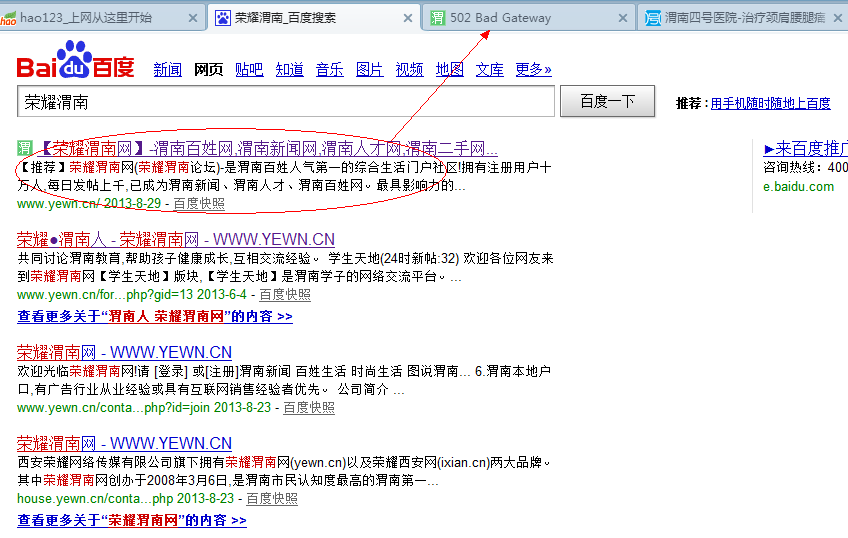Click snippet text 欢迎光临荣耀渭南网

click(77, 371)
